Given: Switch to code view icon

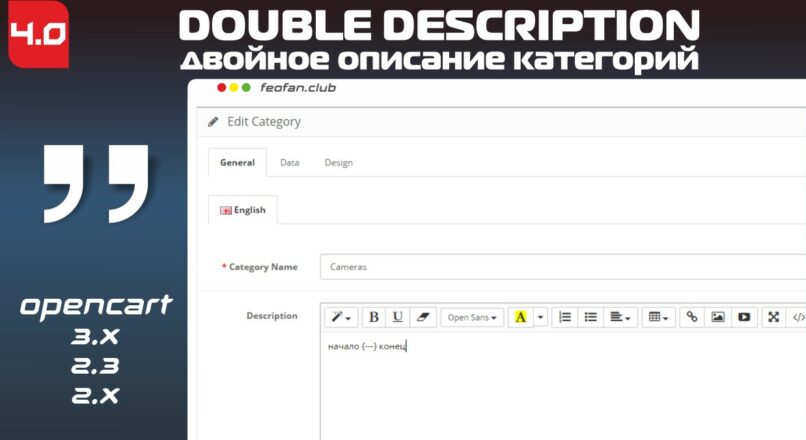Looking at the screenshot, I should [797, 317].
